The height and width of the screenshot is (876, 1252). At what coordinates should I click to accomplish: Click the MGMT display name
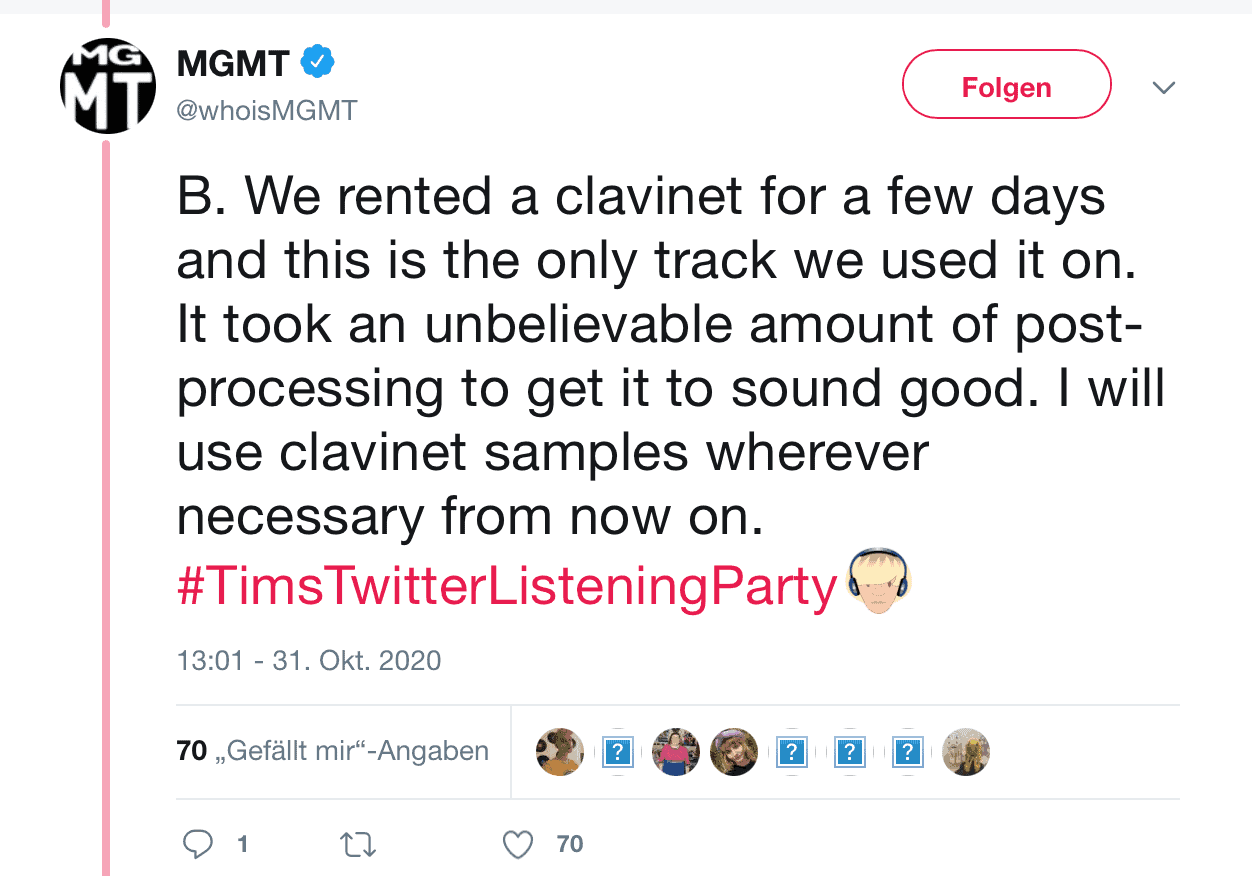pyautogui.click(x=233, y=64)
